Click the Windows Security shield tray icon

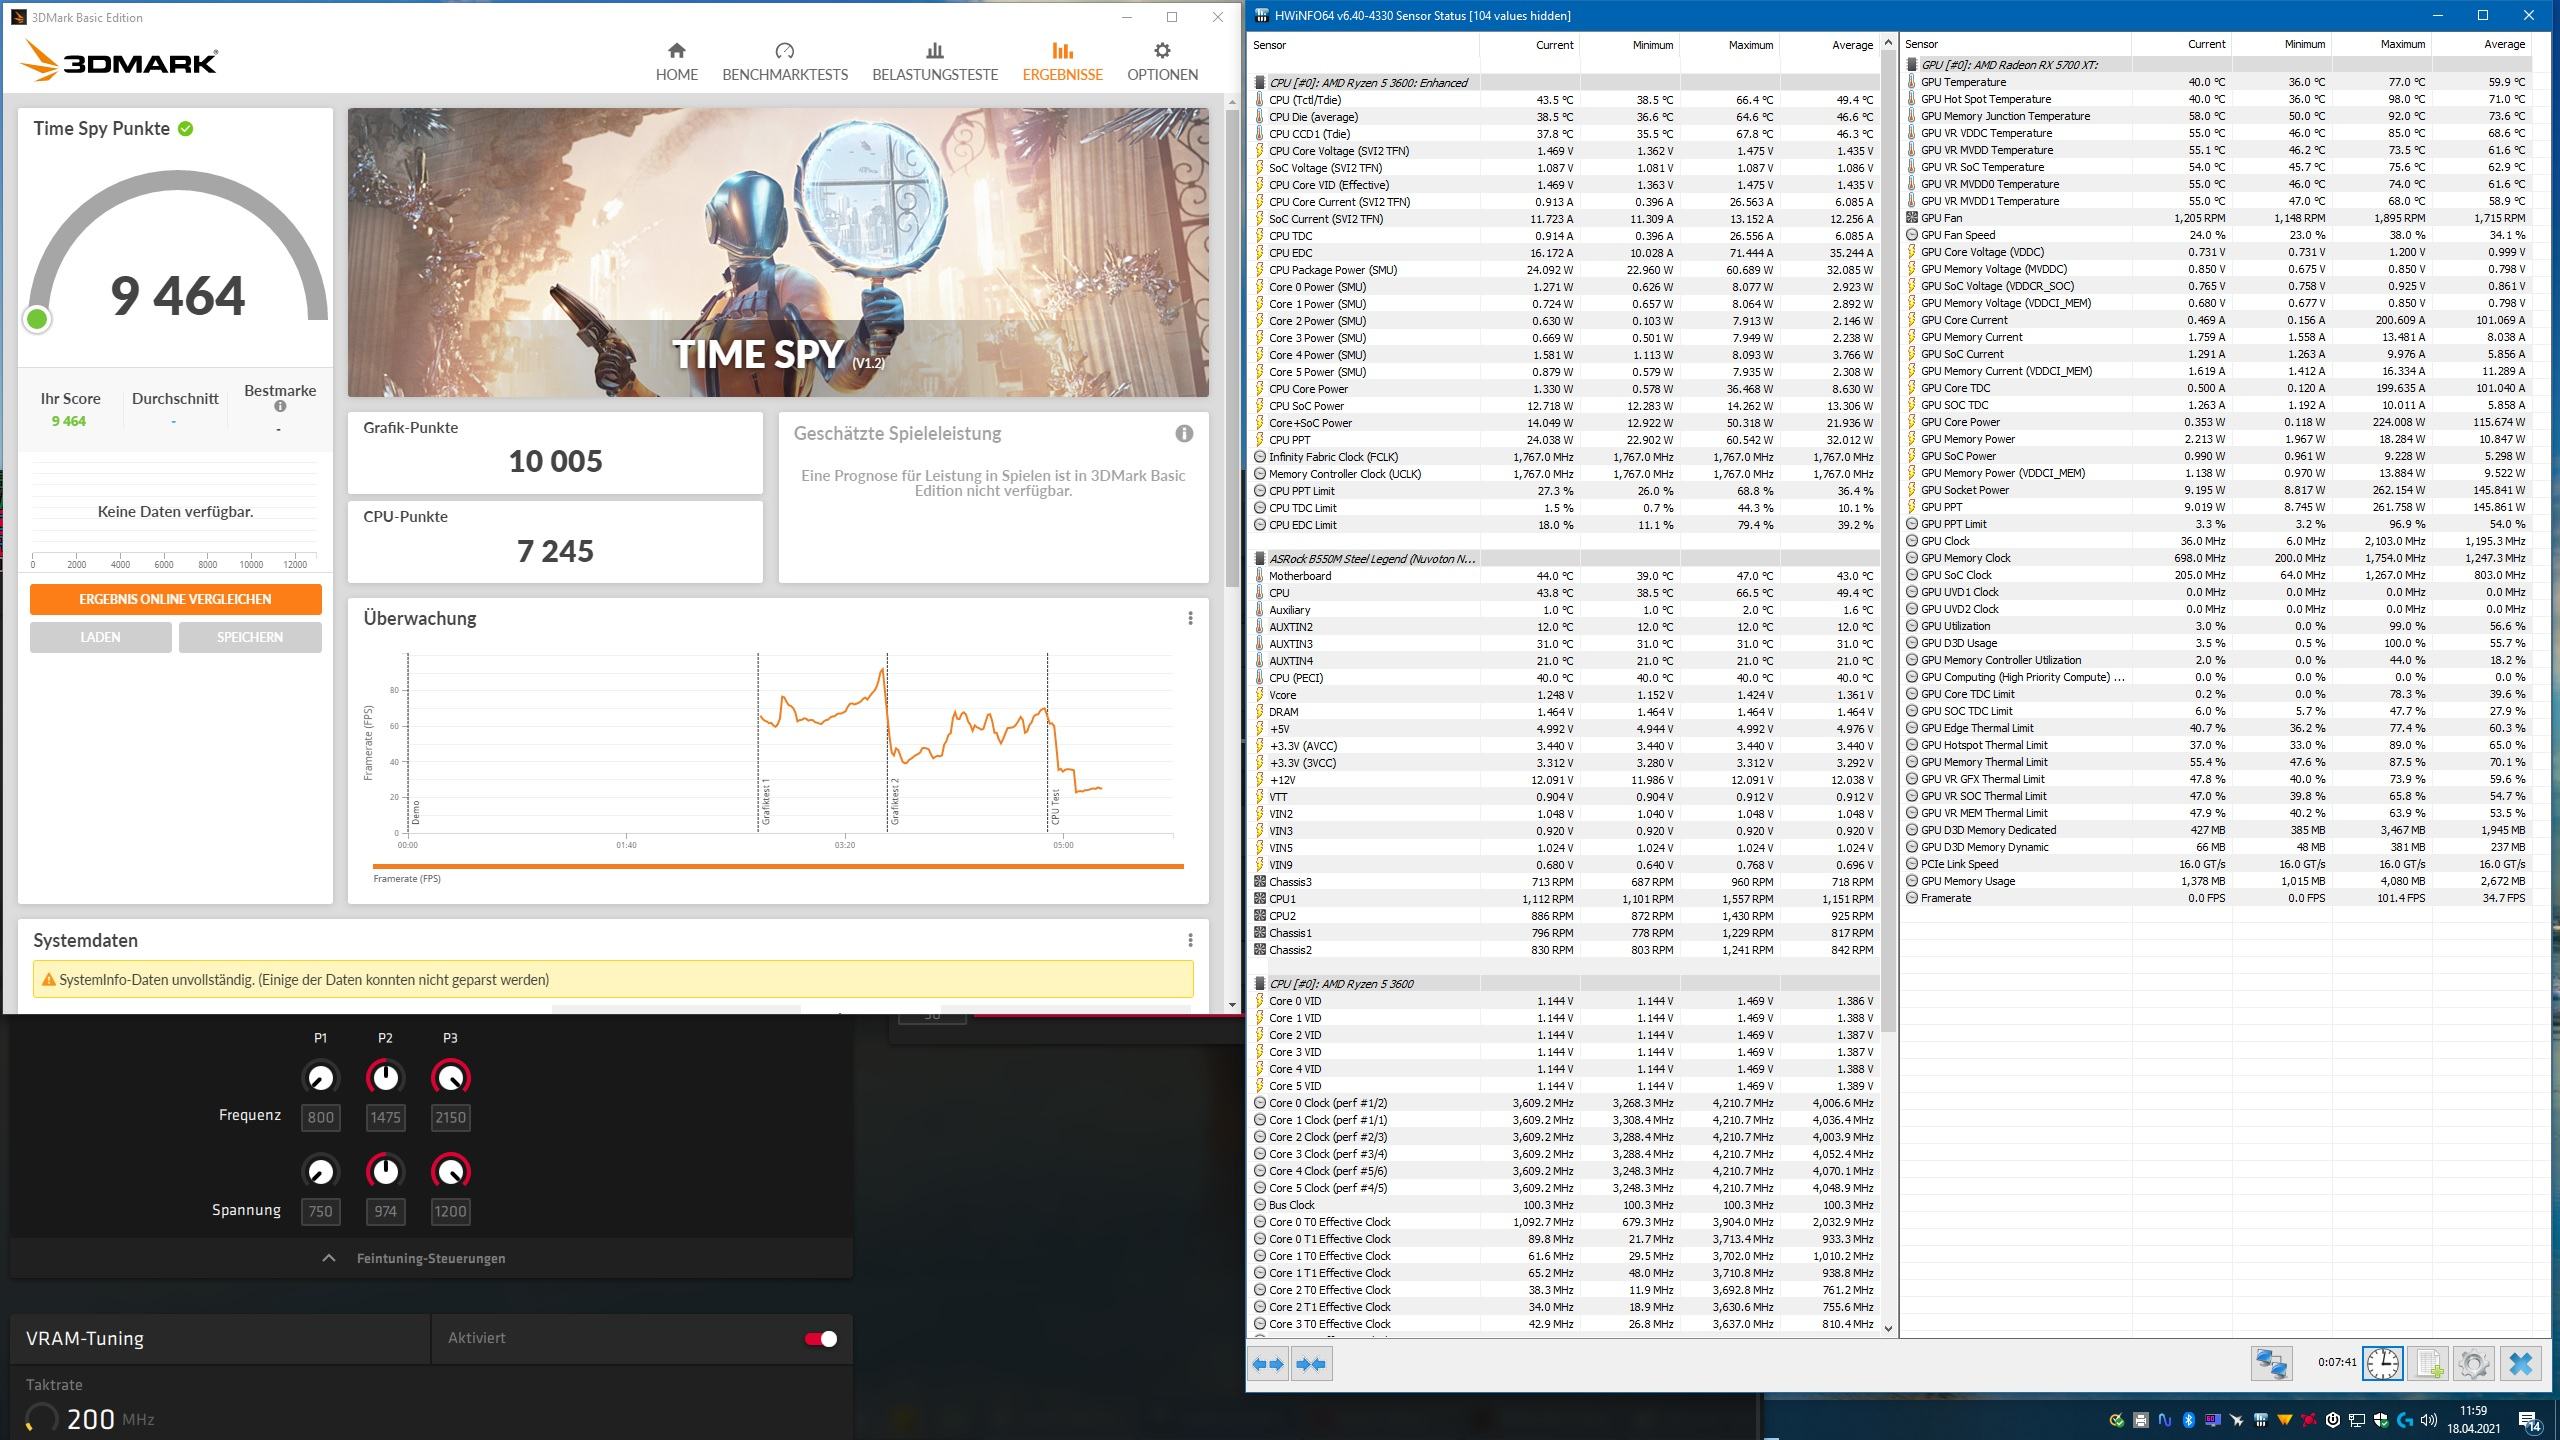[2381, 1420]
